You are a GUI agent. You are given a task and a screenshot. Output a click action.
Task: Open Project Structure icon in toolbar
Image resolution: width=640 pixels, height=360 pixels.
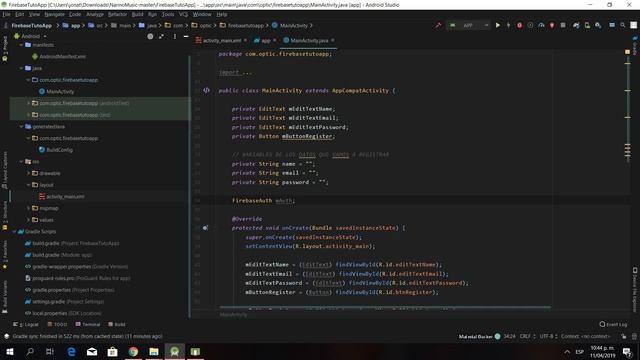pos(612,25)
